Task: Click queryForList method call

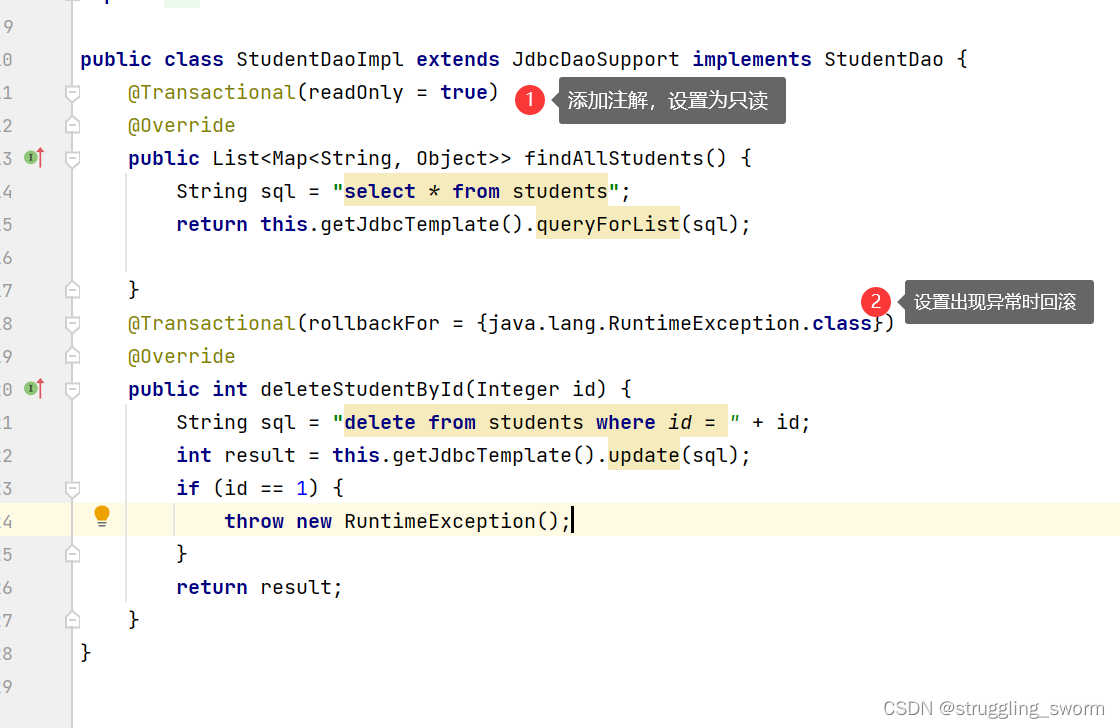Action: coord(608,224)
